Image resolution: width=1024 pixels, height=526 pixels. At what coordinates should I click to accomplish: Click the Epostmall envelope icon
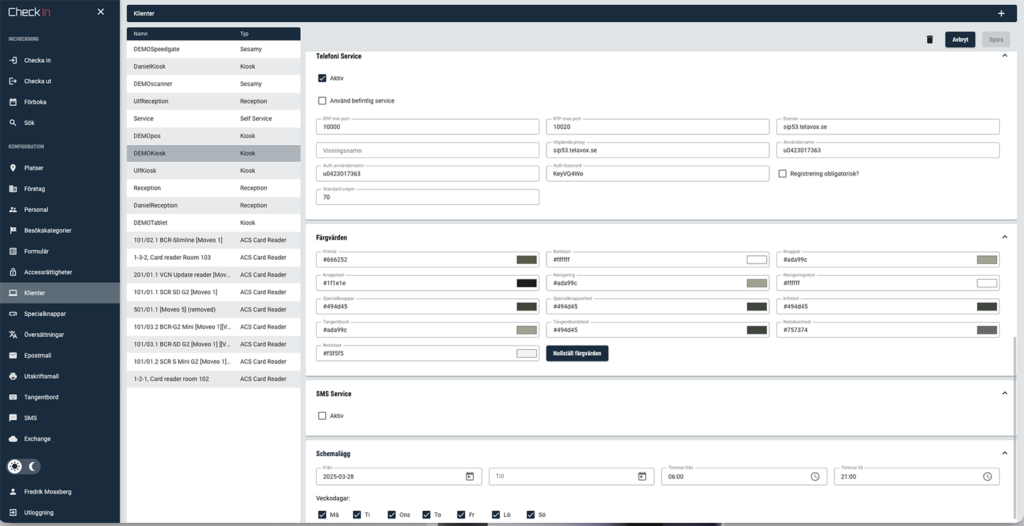coord(13,355)
